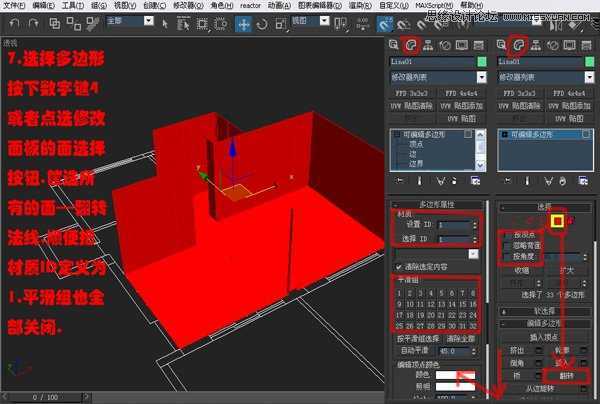Click the Use Pivot Point Center icon
The height and width of the screenshot is (404, 600).
pos(340,24)
